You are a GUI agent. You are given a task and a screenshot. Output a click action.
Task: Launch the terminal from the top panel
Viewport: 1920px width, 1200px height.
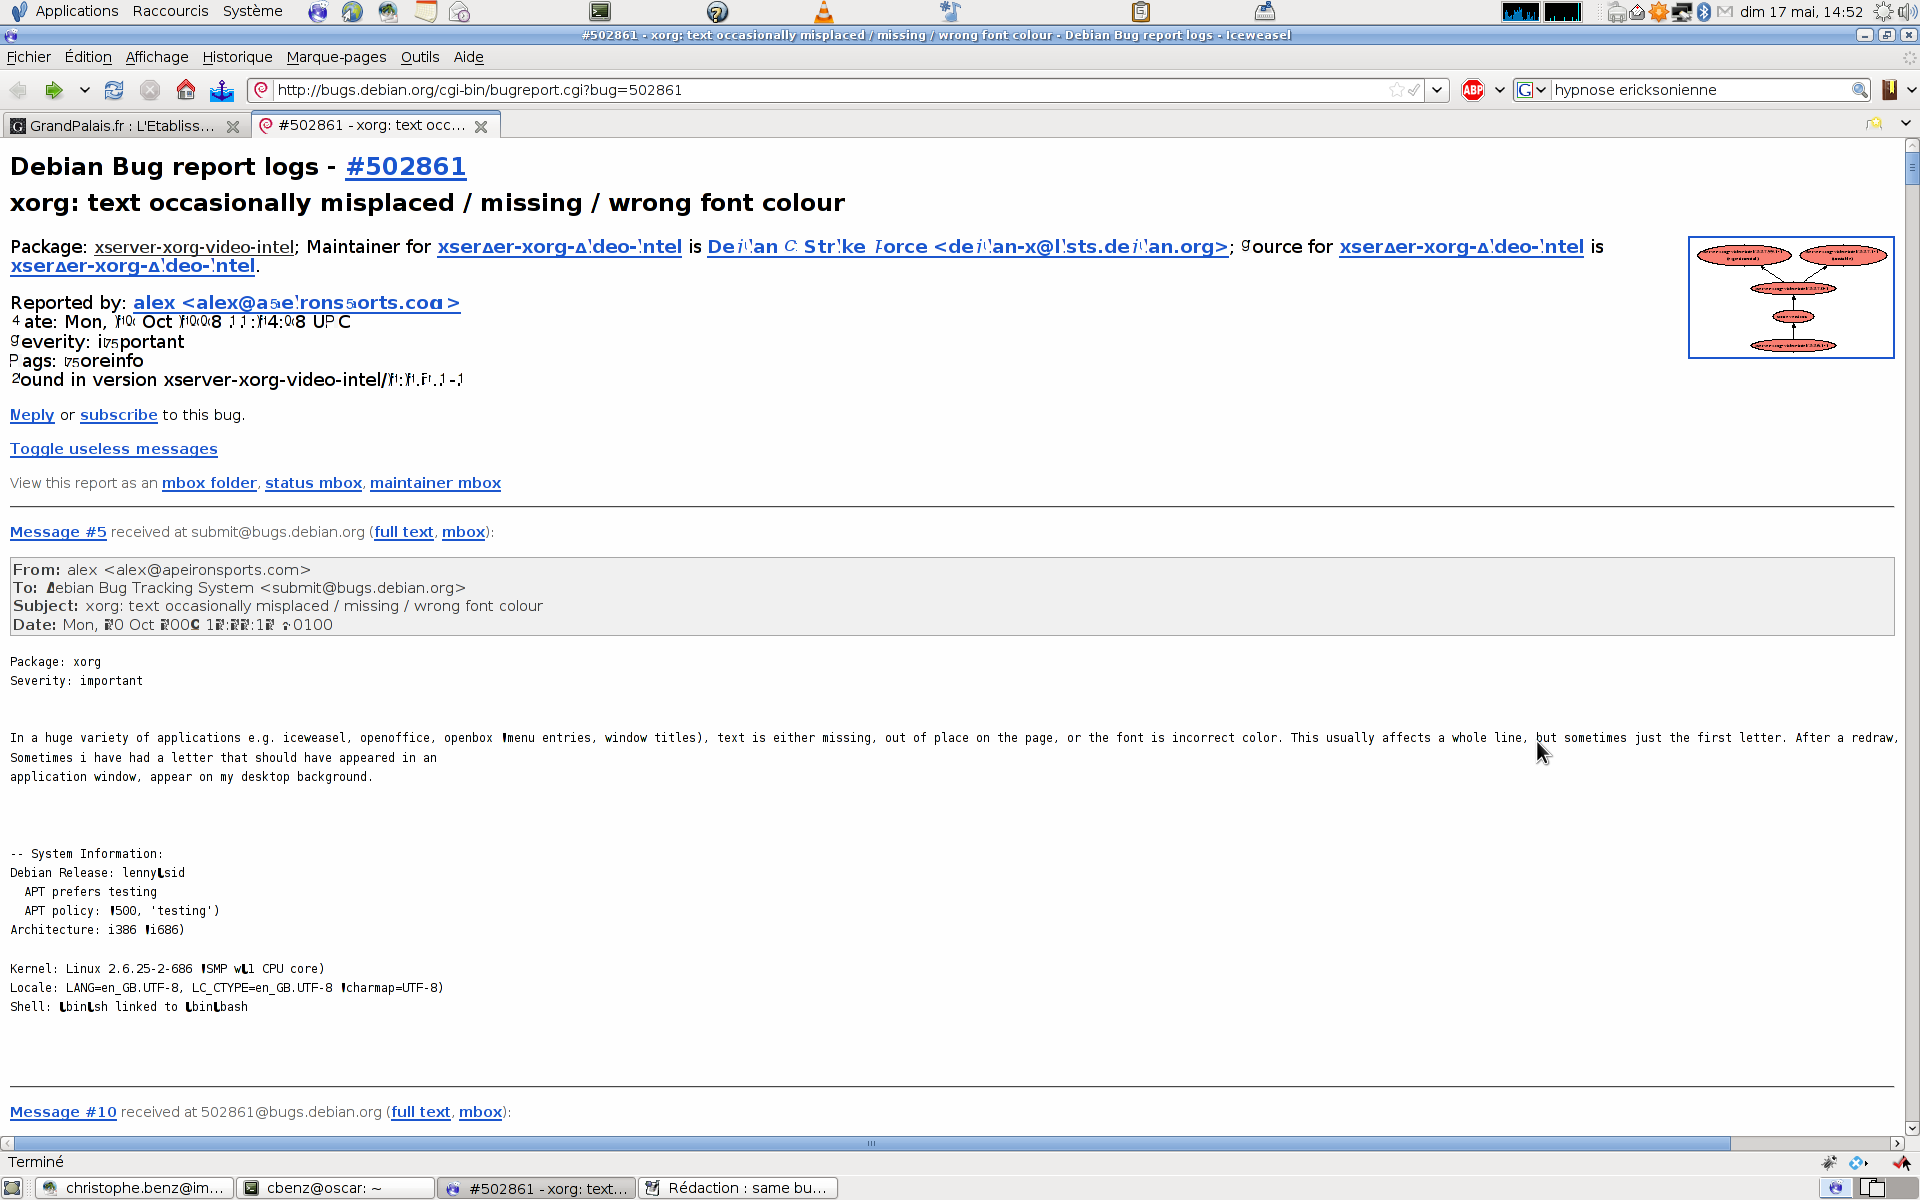tap(600, 12)
